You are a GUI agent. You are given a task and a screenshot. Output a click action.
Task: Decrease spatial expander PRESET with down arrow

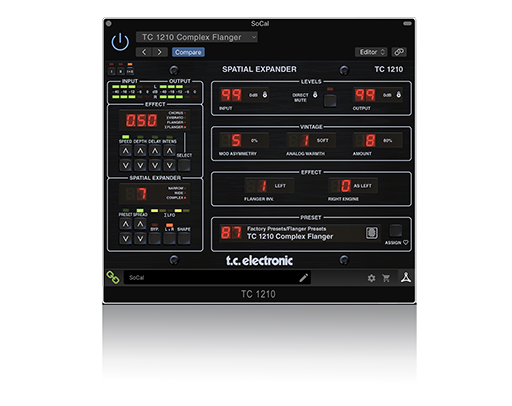125,238
